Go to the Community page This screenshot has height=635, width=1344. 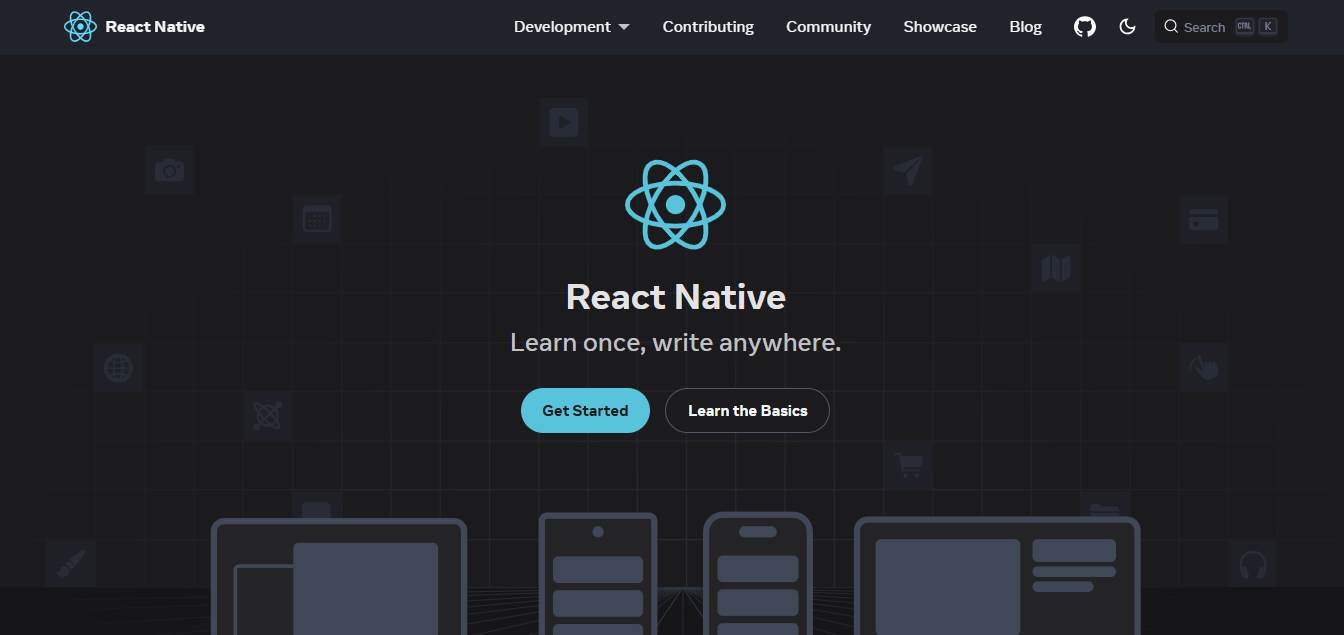click(828, 27)
